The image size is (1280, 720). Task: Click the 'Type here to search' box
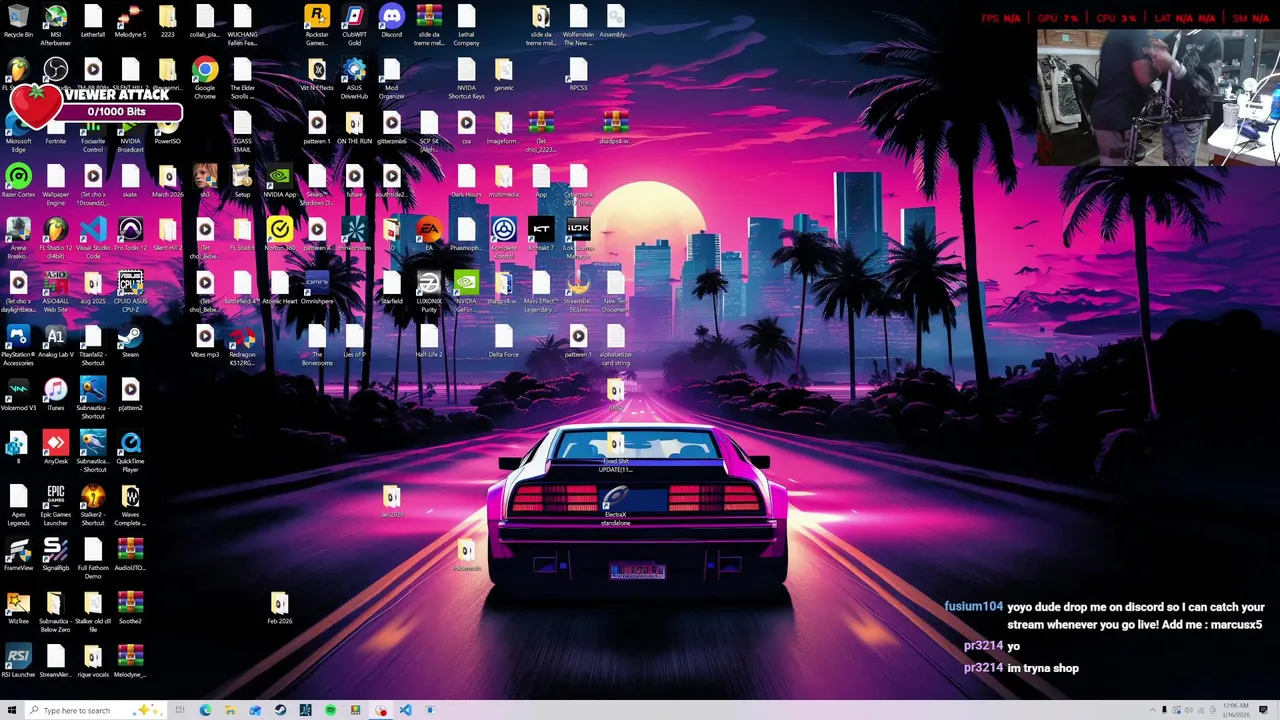click(x=94, y=710)
